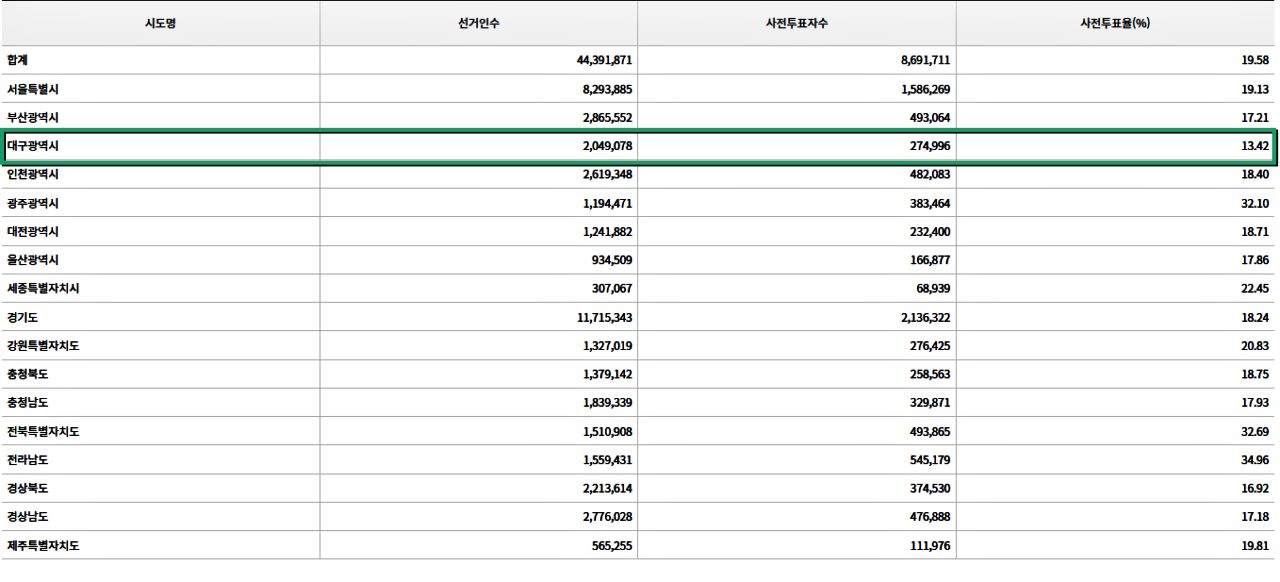This screenshot has width=1280, height=582.
Task: Select 경기도 voter count 11,715,343
Action: [601, 317]
